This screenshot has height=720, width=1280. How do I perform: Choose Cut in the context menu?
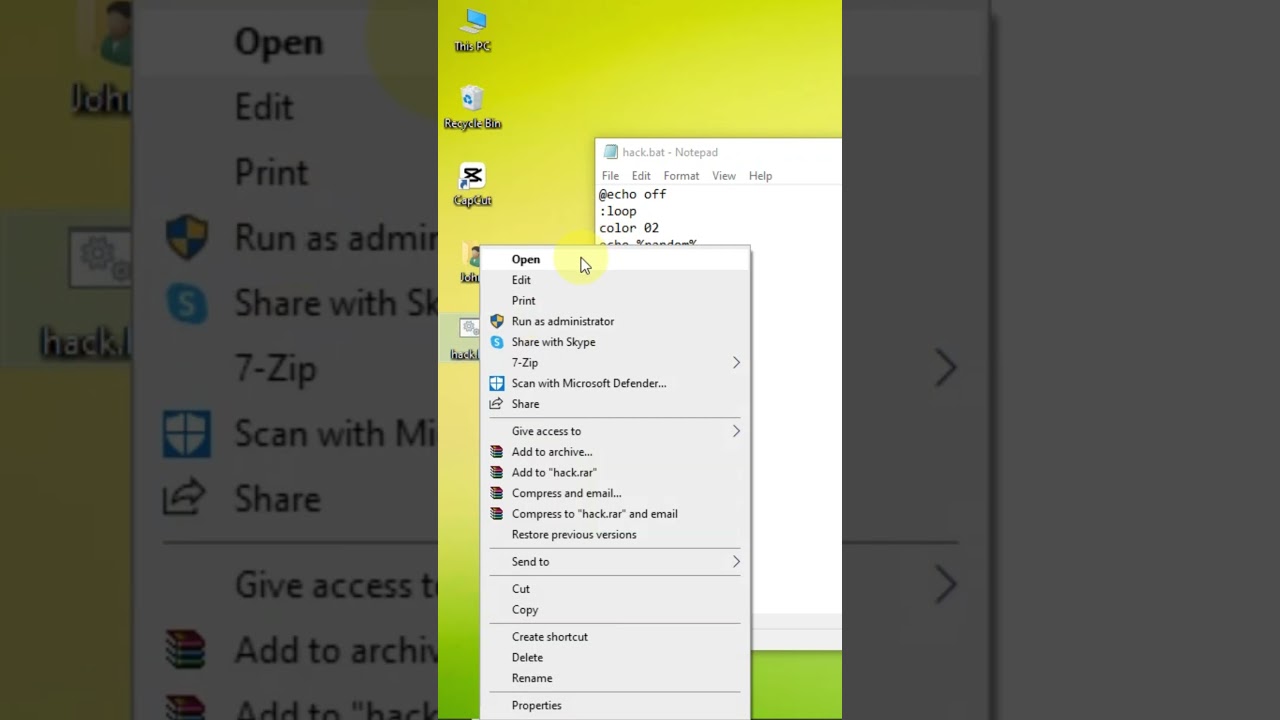[615, 589]
